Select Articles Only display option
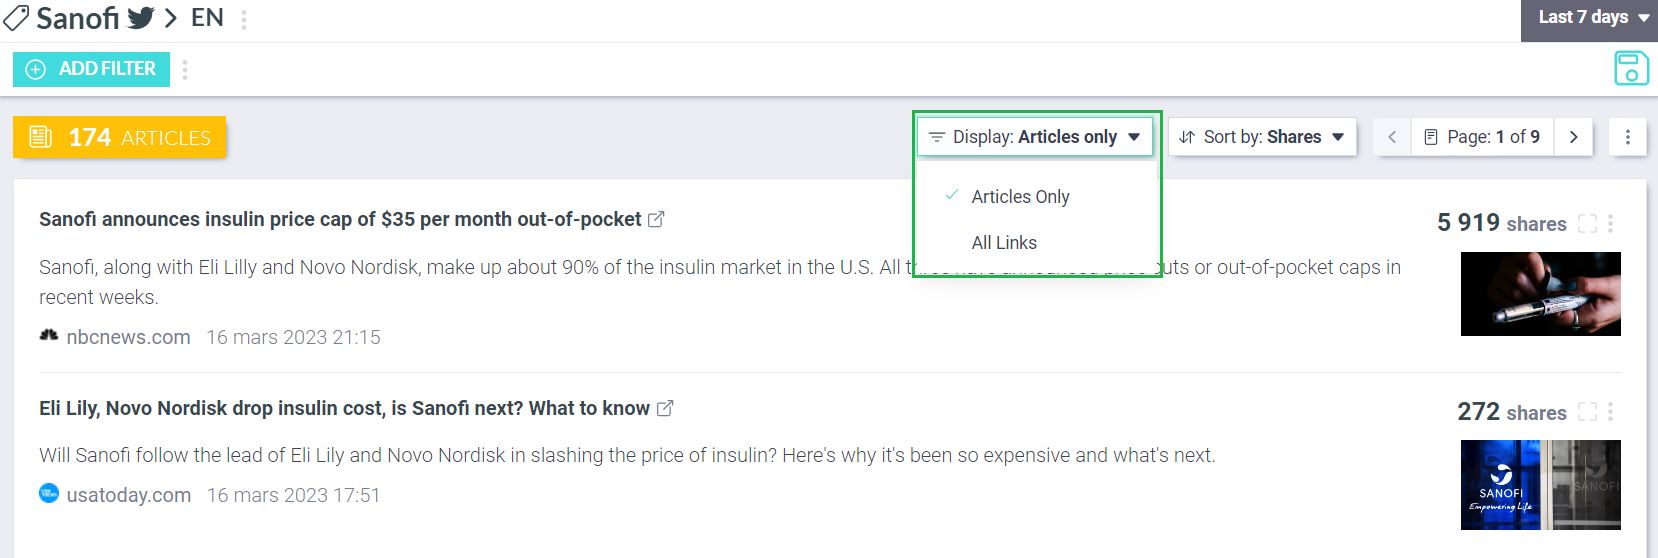1658x558 pixels. pyautogui.click(x=1020, y=197)
